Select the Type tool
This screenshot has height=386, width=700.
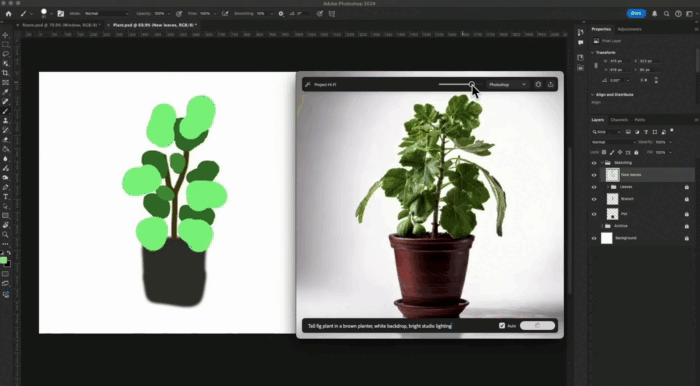click(5, 197)
